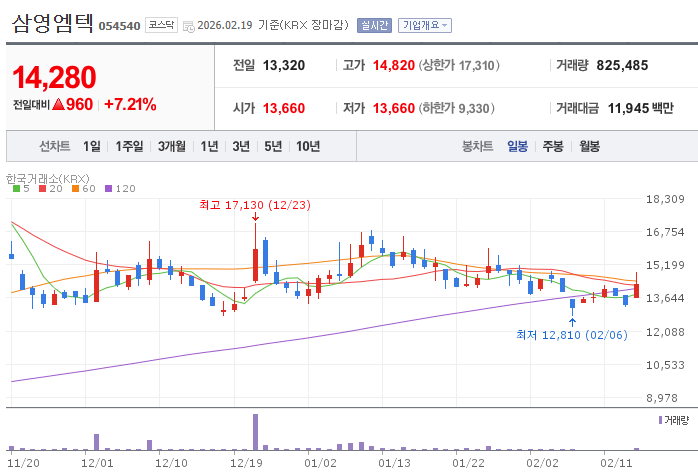Click the 11/20 date axis label

(23, 463)
